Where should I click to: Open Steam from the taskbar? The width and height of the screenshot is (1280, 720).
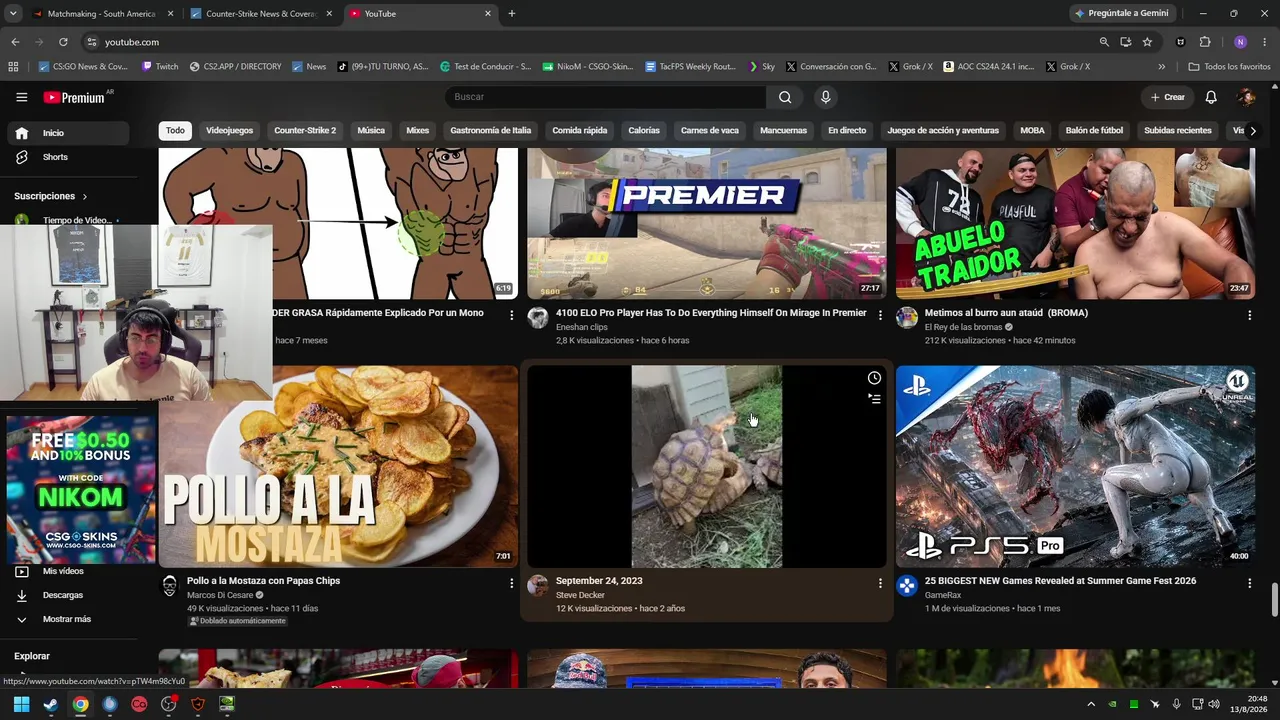[x=51, y=704]
